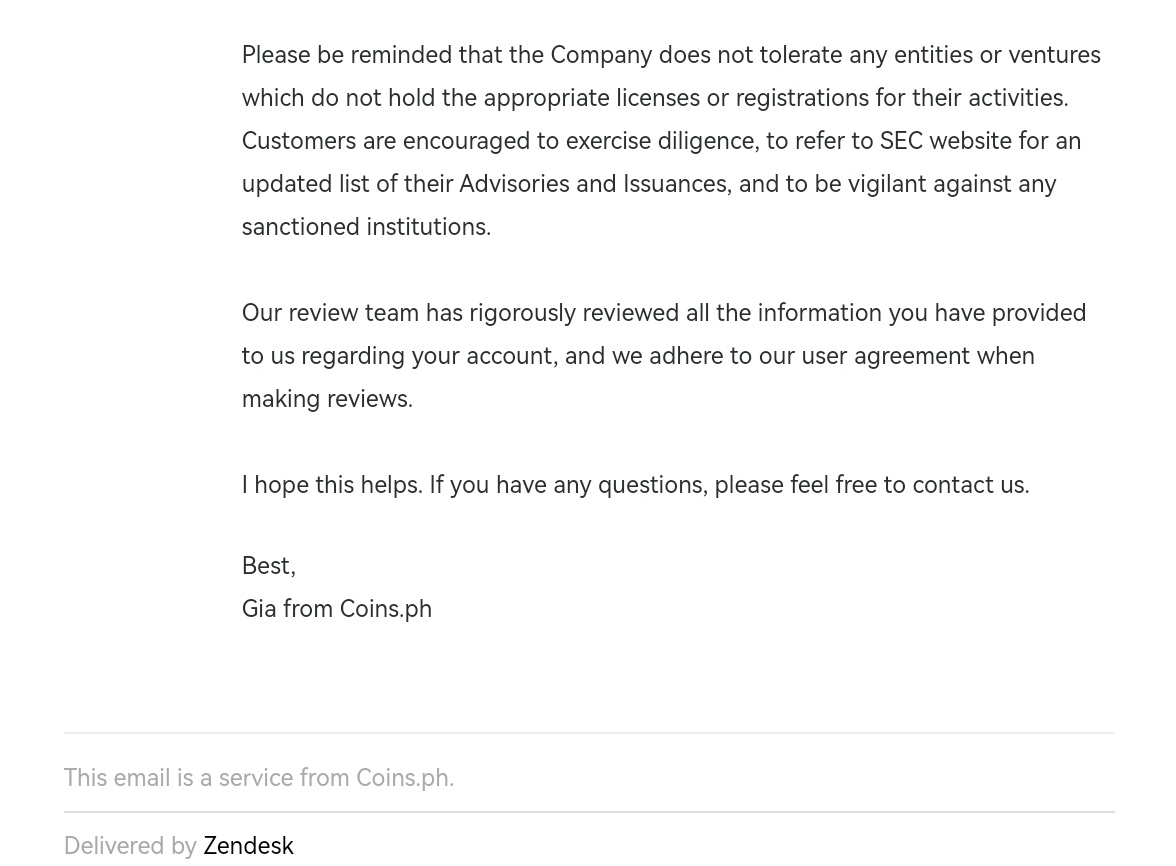Click the words "contact us" in the email
This screenshot has width=1176, height=866.
tap(968, 485)
